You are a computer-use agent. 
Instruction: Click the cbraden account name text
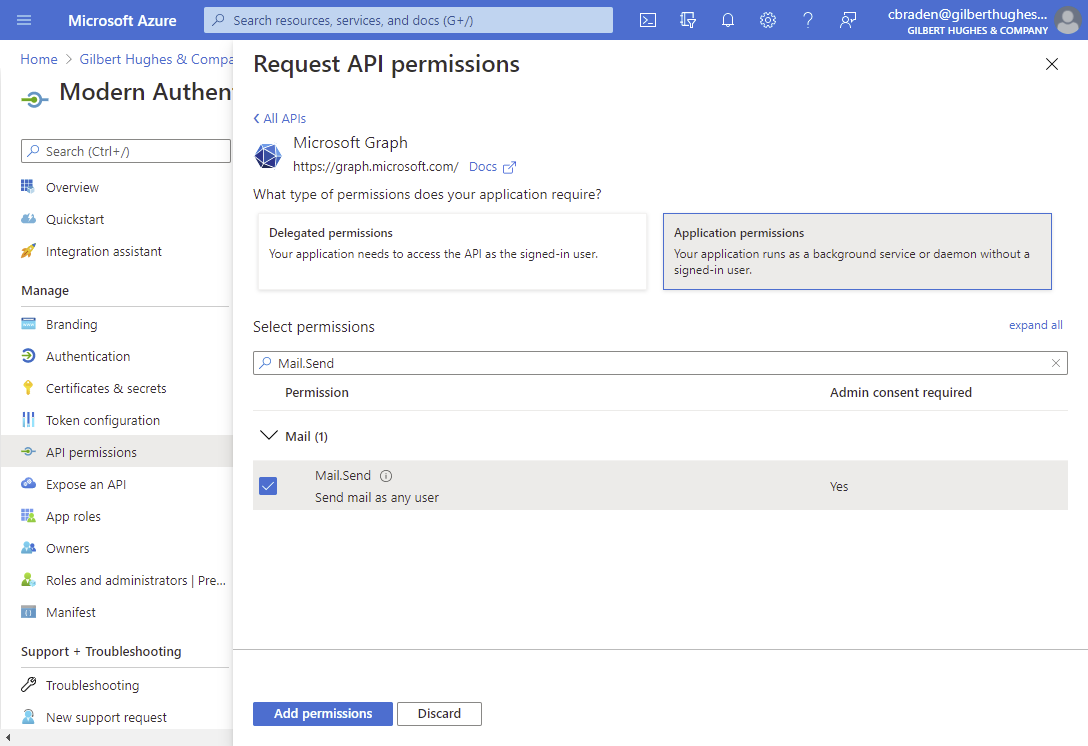point(967,14)
